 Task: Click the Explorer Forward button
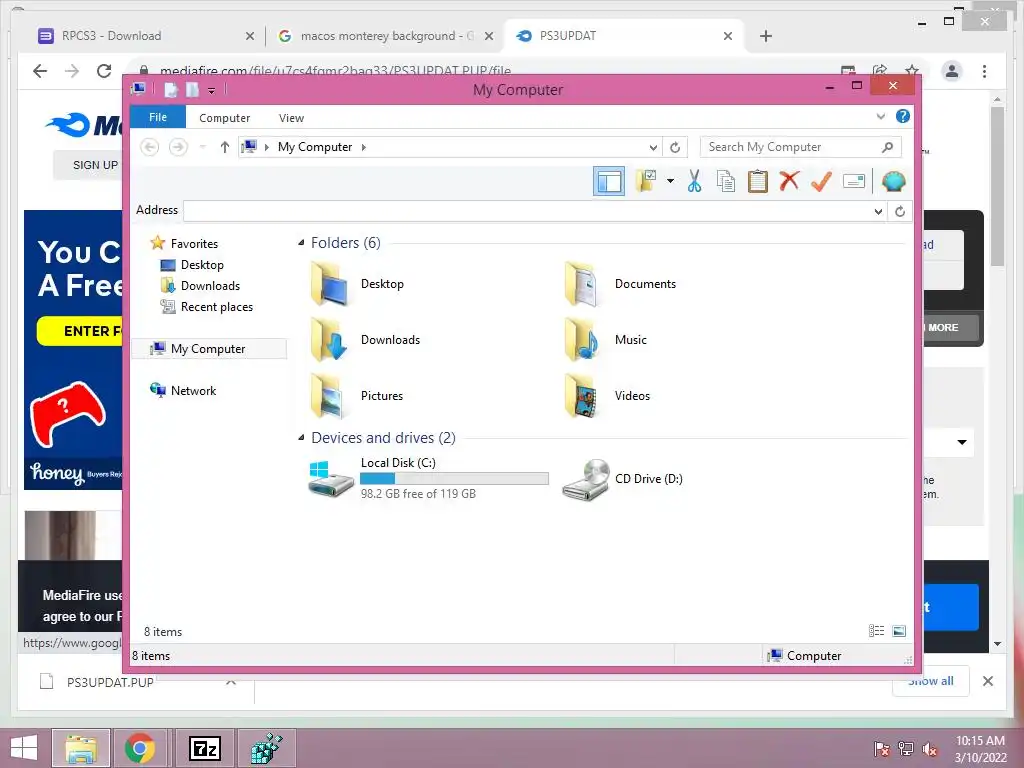coord(178,147)
